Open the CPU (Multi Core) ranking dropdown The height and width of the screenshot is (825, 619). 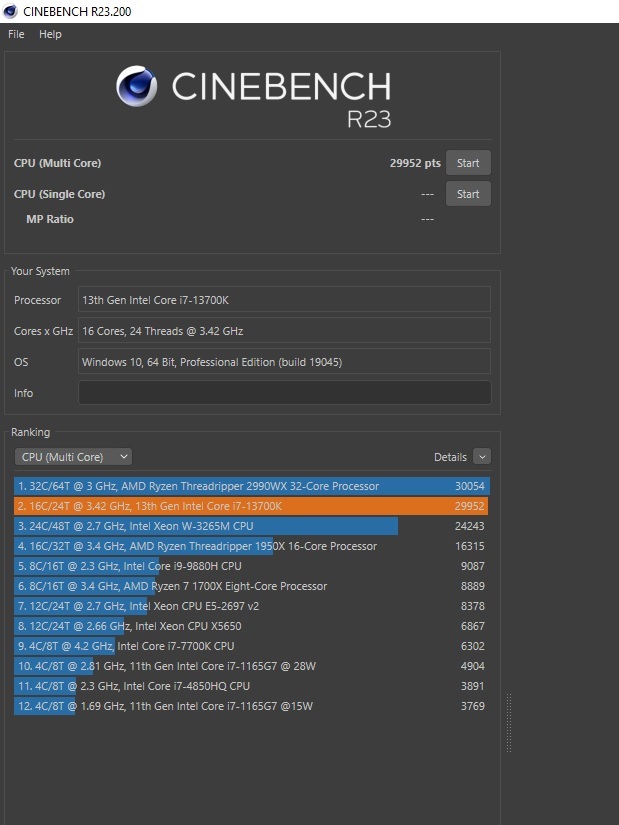tap(73, 457)
